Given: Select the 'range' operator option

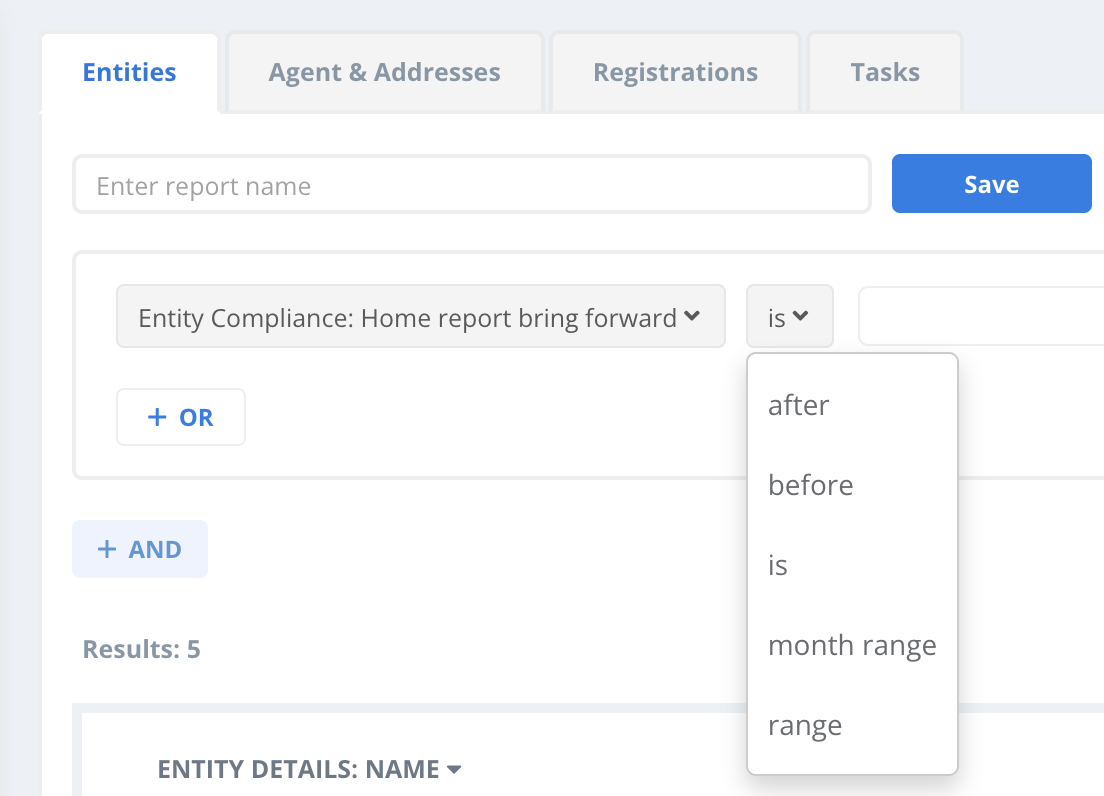Looking at the screenshot, I should [805, 725].
